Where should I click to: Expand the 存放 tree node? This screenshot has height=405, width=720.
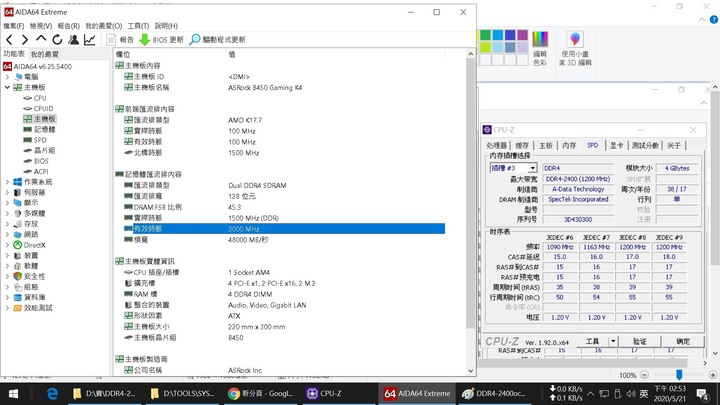7,224
